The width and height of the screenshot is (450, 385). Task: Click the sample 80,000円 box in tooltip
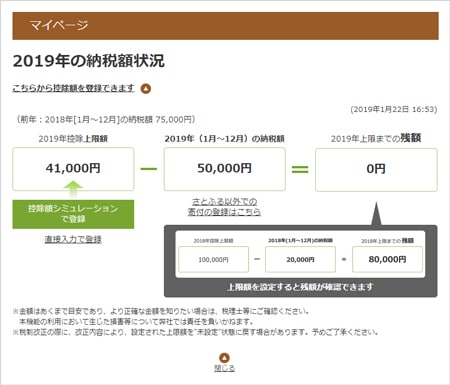coord(387,259)
